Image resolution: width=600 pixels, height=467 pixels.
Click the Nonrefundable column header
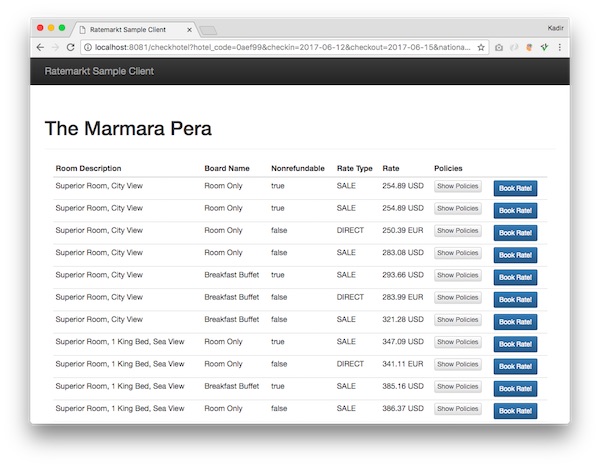[298, 168]
